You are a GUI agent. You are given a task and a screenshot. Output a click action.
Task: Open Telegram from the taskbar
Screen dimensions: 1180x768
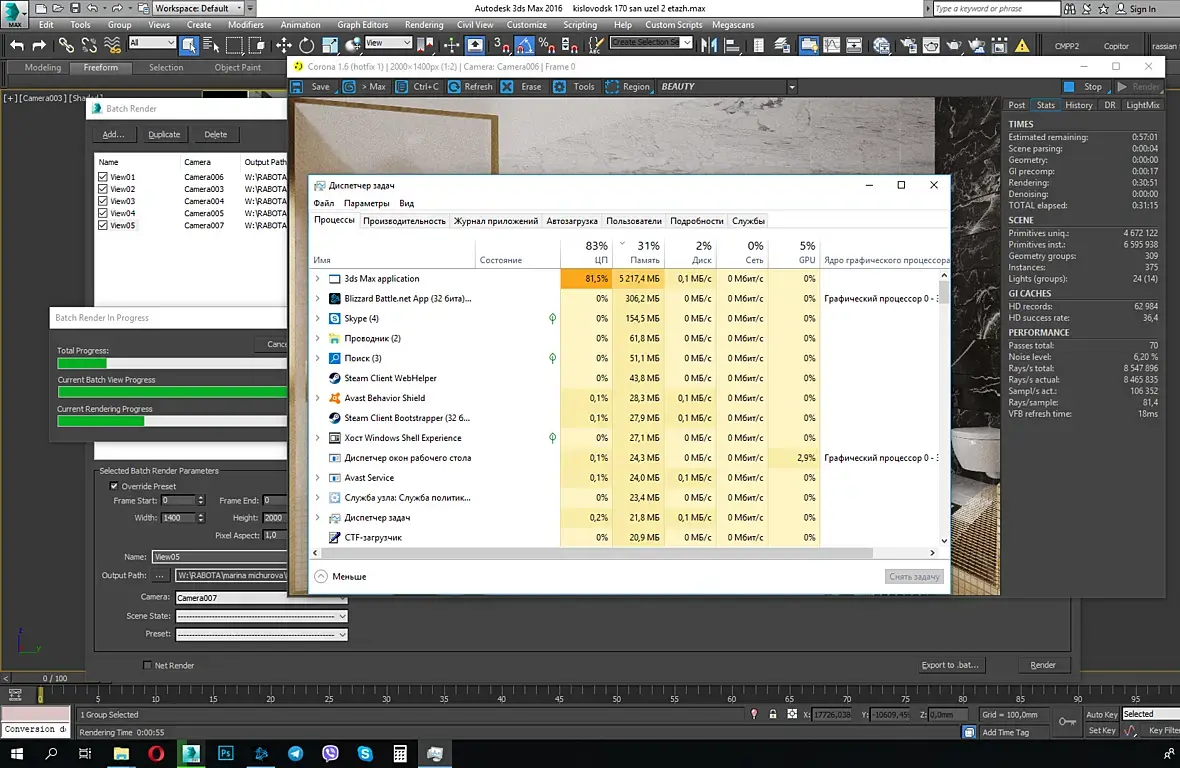point(296,753)
